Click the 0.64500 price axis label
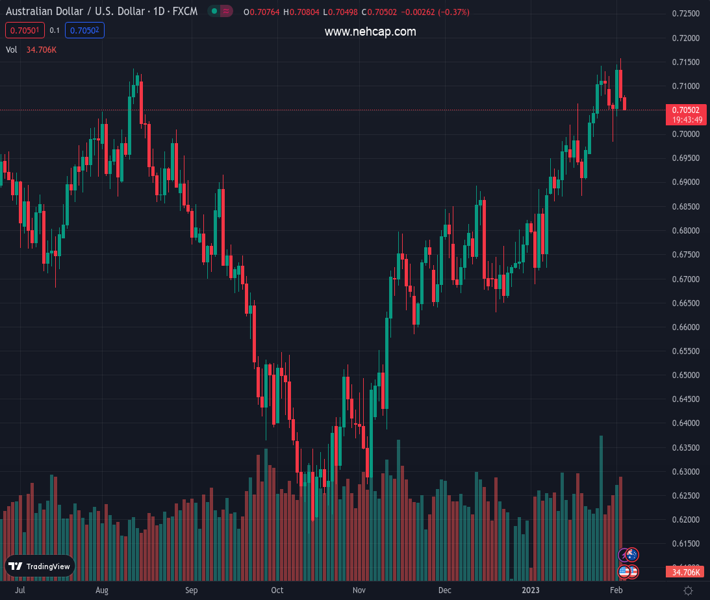The height and width of the screenshot is (600, 710). (686, 399)
